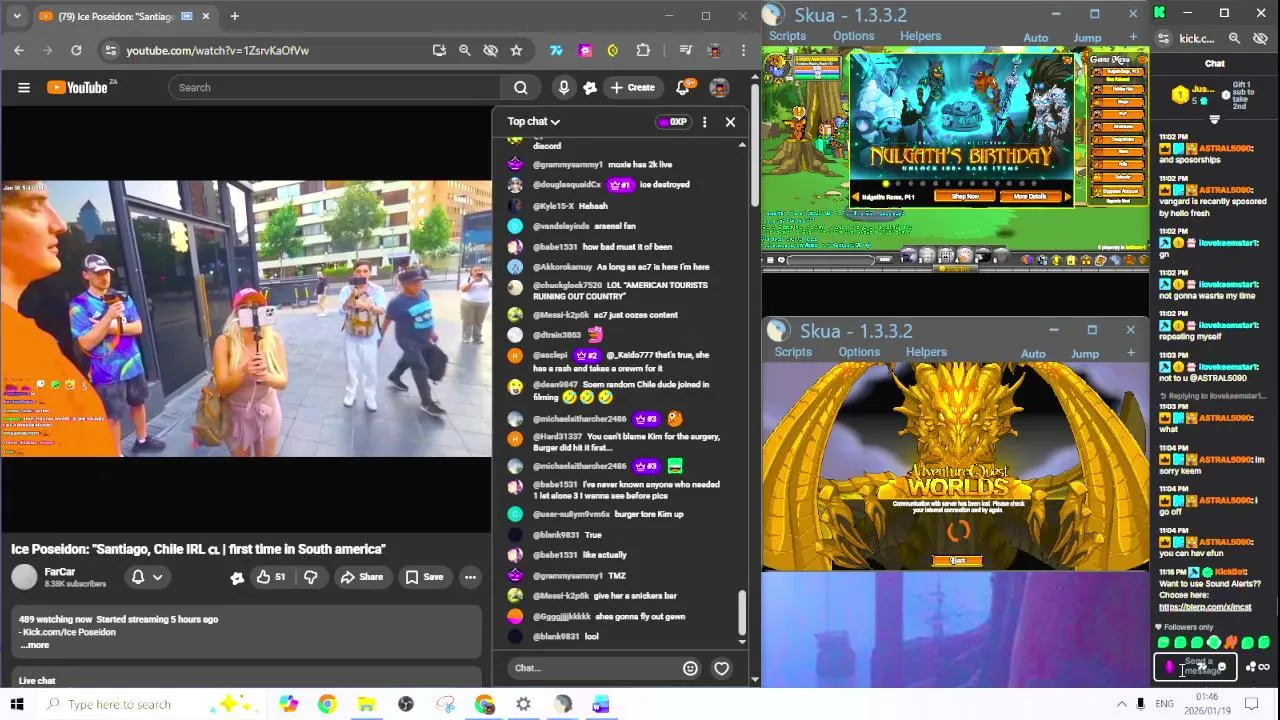1280x720 pixels.
Task: Open Options menu in the upper Skua window
Action: pyautogui.click(x=853, y=37)
